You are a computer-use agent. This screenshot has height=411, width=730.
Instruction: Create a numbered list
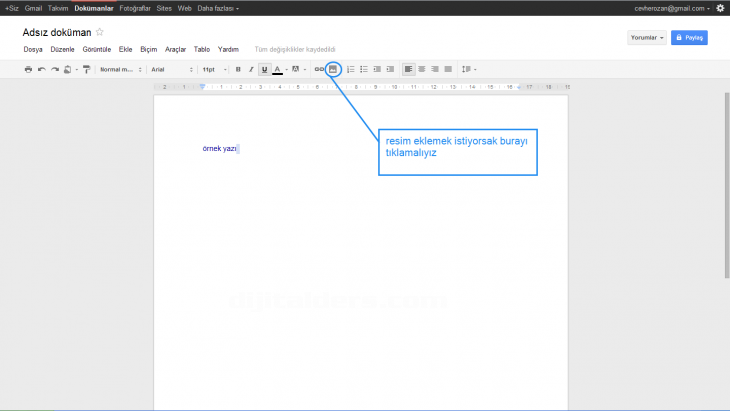pyautogui.click(x=351, y=69)
